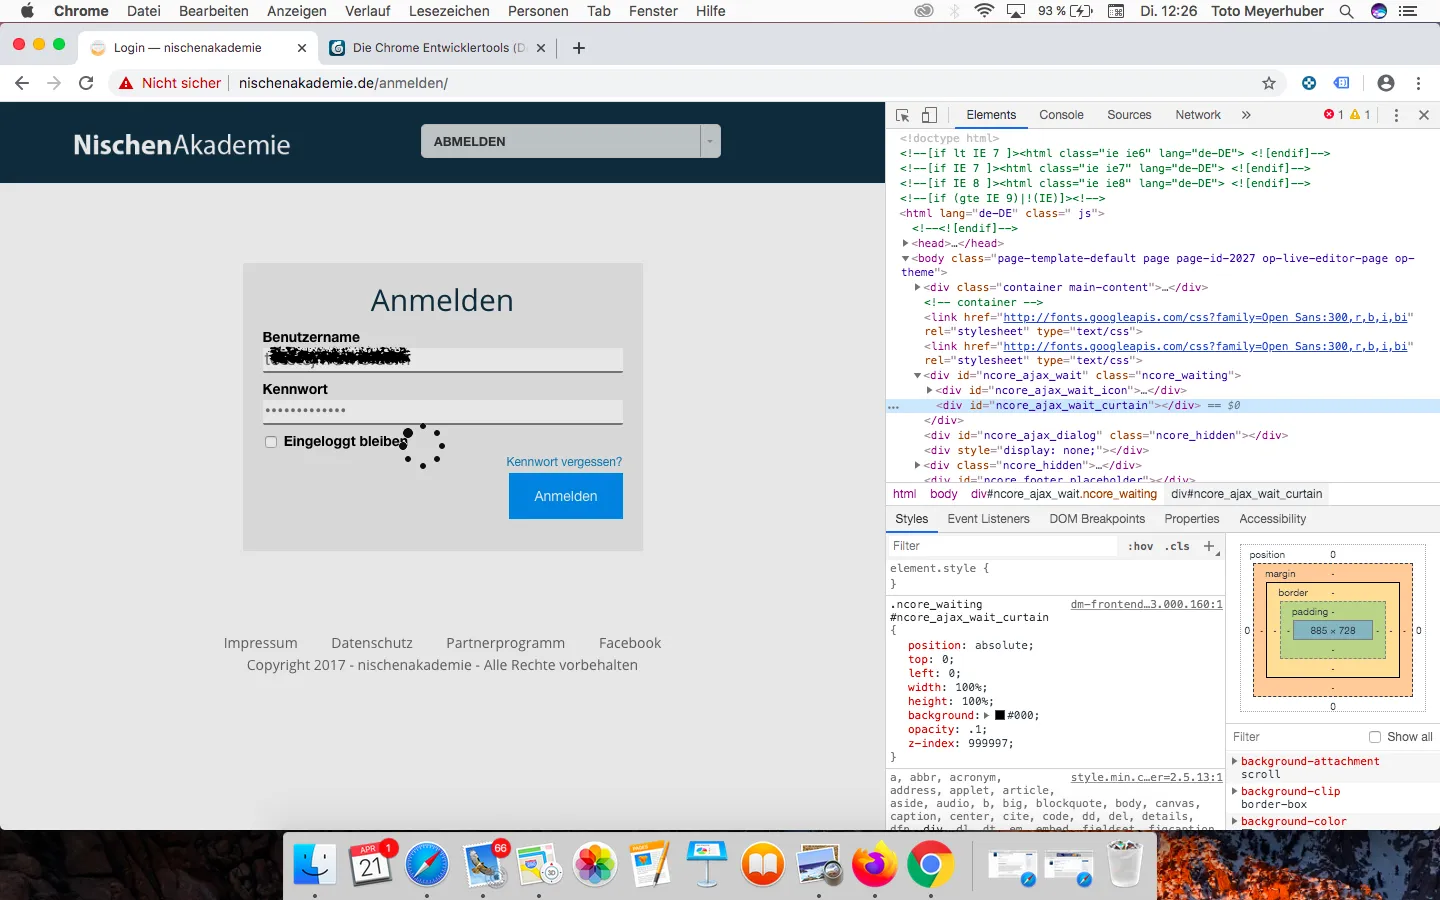Collapse the ncore_ajax_wait div node

coord(918,376)
